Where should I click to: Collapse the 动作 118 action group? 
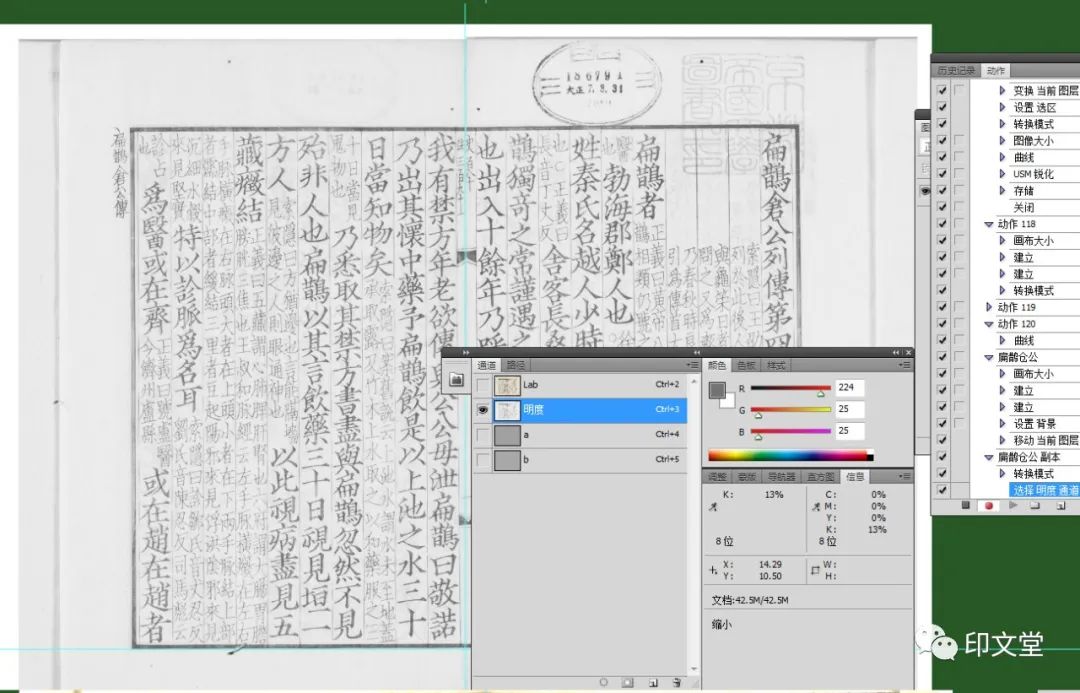pyautogui.click(x=988, y=223)
